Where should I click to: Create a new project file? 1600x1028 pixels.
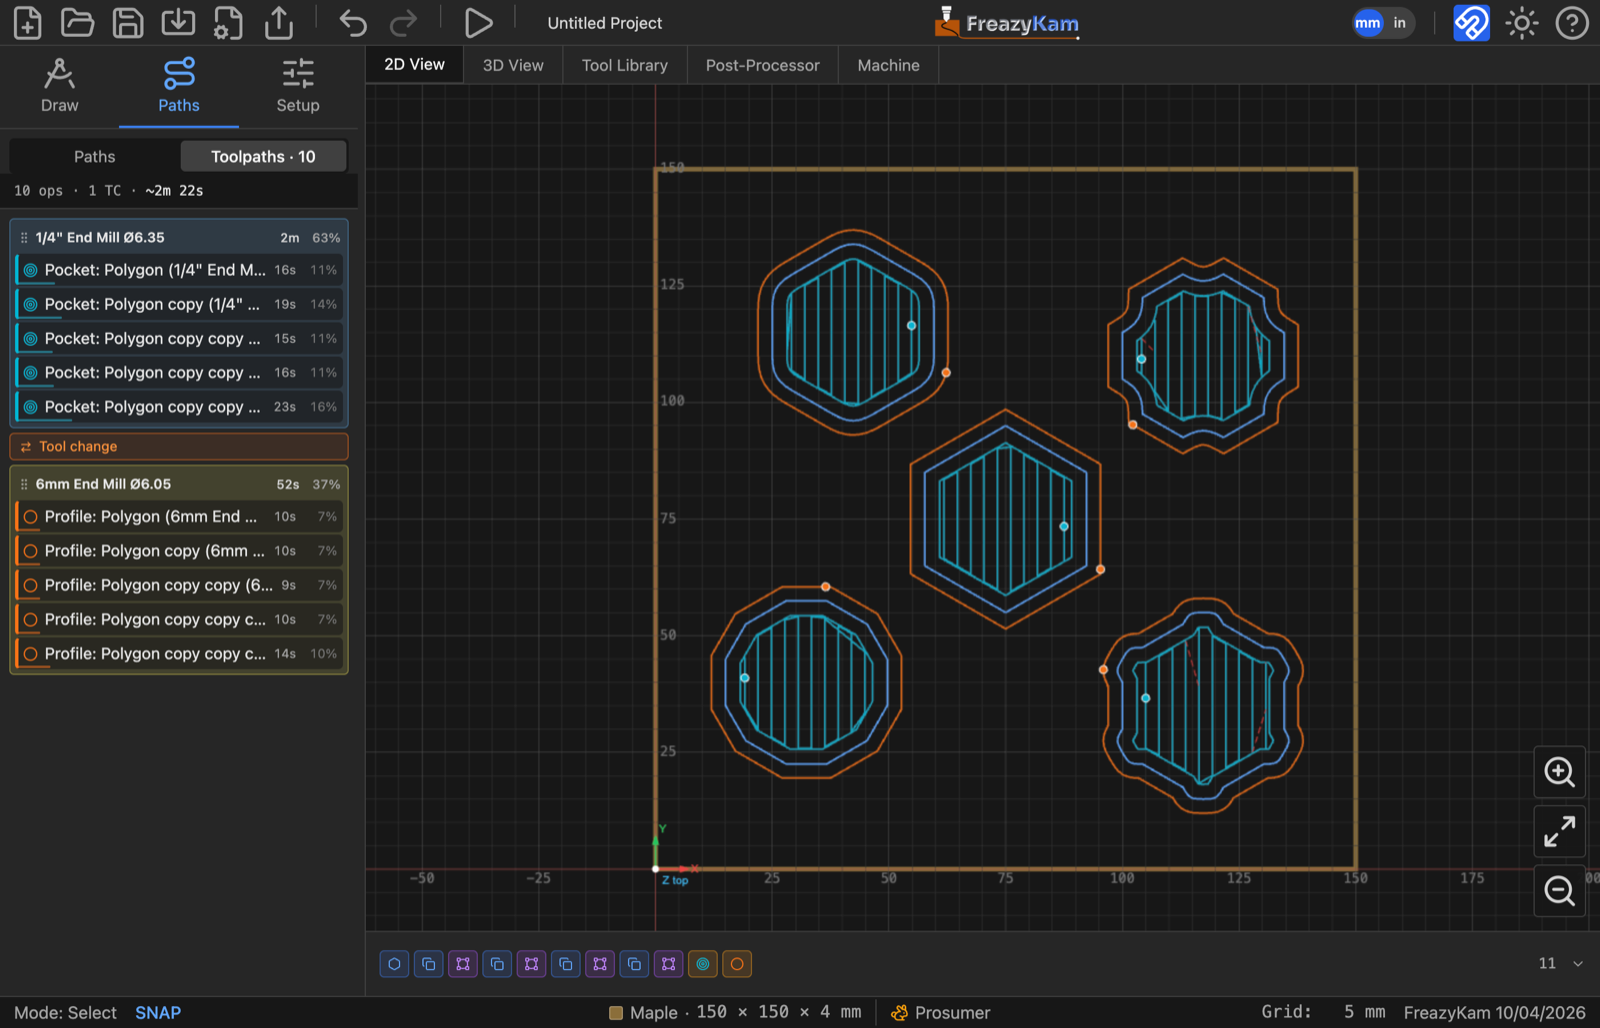coord(27,22)
